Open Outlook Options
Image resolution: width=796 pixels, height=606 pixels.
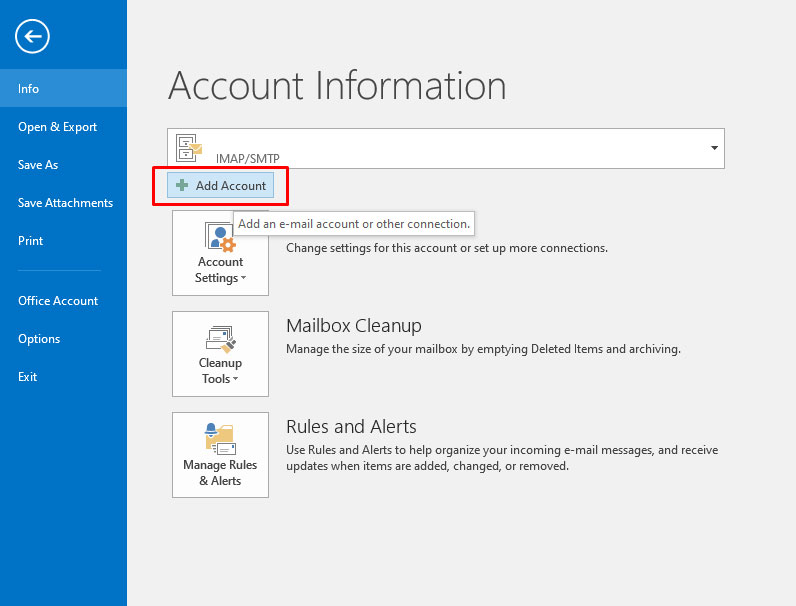click(x=63, y=339)
